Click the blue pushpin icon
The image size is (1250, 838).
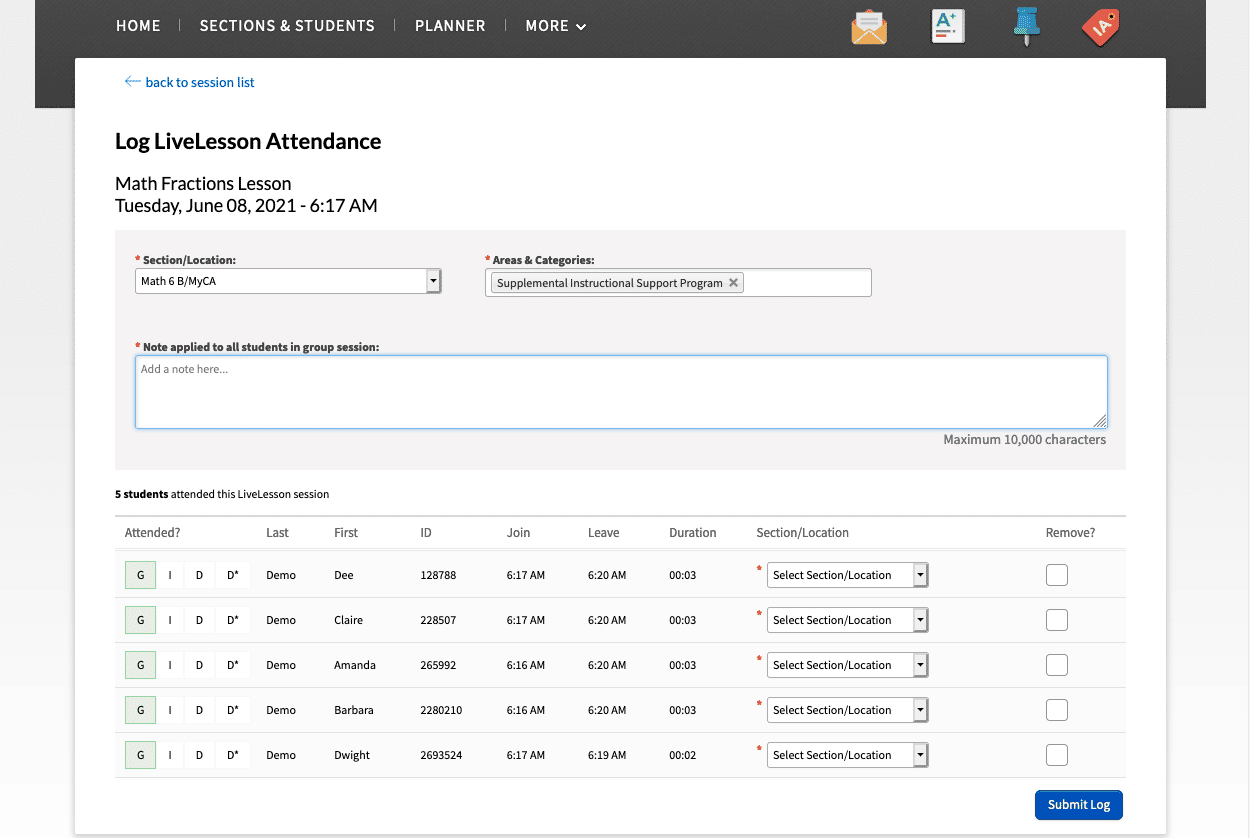click(x=1026, y=27)
